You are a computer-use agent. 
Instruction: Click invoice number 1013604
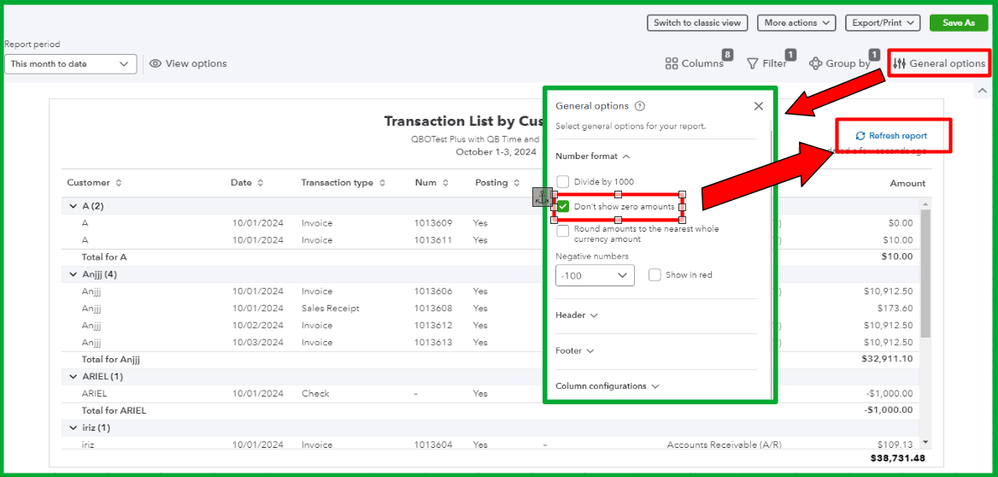pyautogui.click(x=433, y=445)
